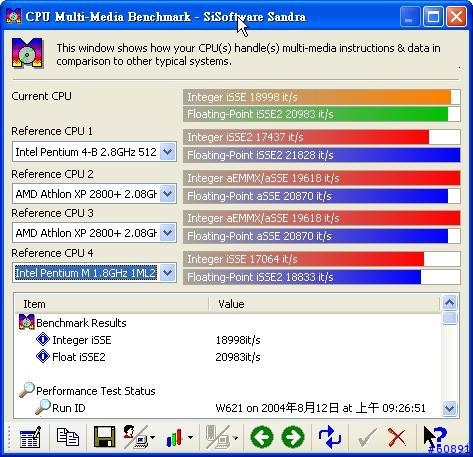Click the results list scroll up arrow
The height and width of the screenshot is (457, 473).
click(449, 303)
